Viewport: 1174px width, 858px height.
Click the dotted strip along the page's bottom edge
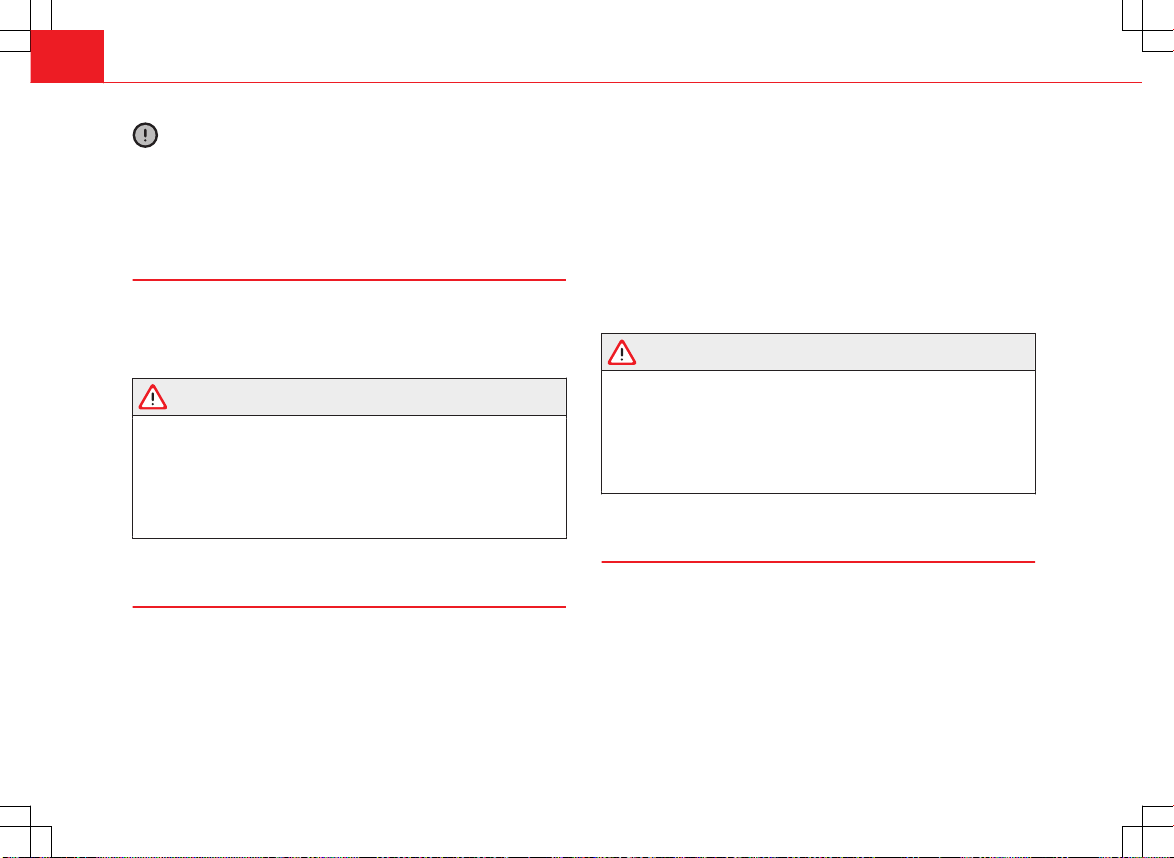pos(587,857)
